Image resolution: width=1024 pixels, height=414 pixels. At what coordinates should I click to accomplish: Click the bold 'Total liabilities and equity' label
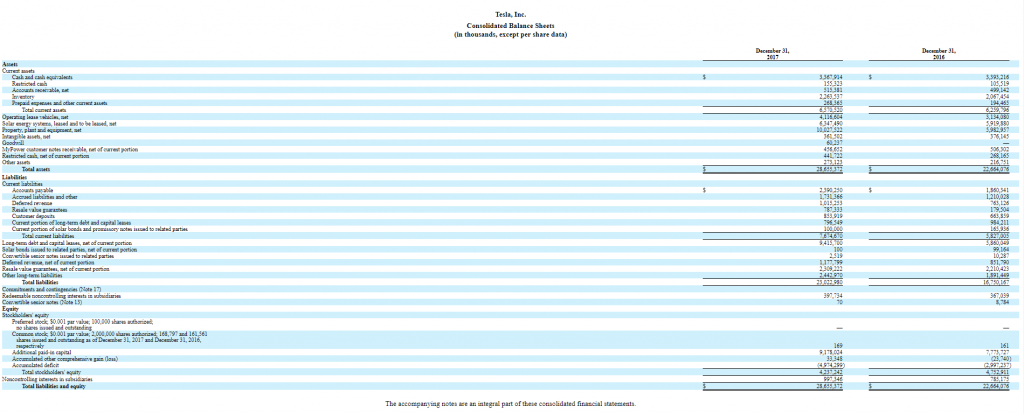pyautogui.click(x=54, y=386)
